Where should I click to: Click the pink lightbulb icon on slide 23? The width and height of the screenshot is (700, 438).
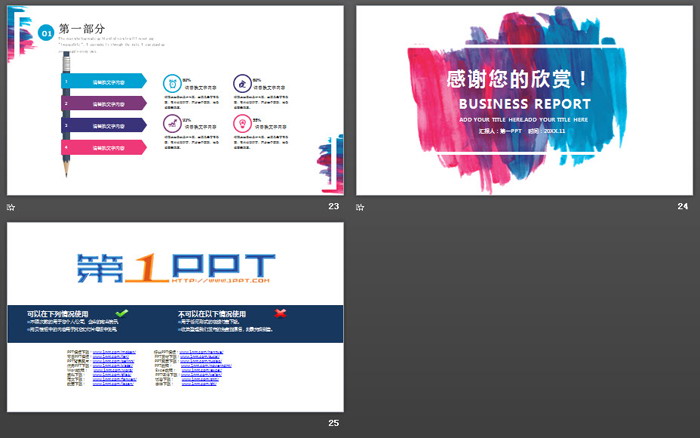[x=242, y=124]
